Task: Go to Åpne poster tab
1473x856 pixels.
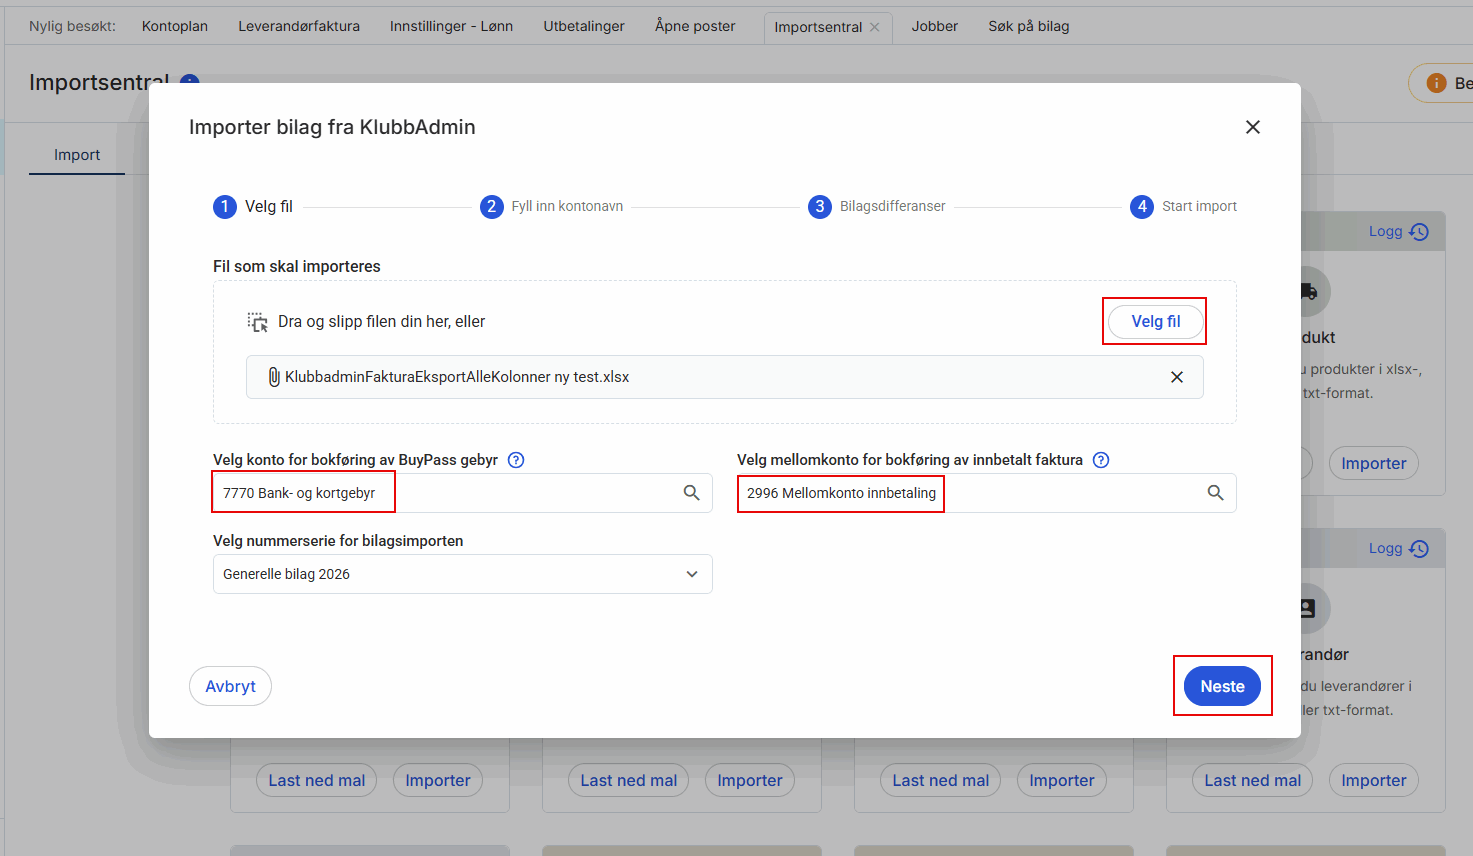Action: point(695,26)
